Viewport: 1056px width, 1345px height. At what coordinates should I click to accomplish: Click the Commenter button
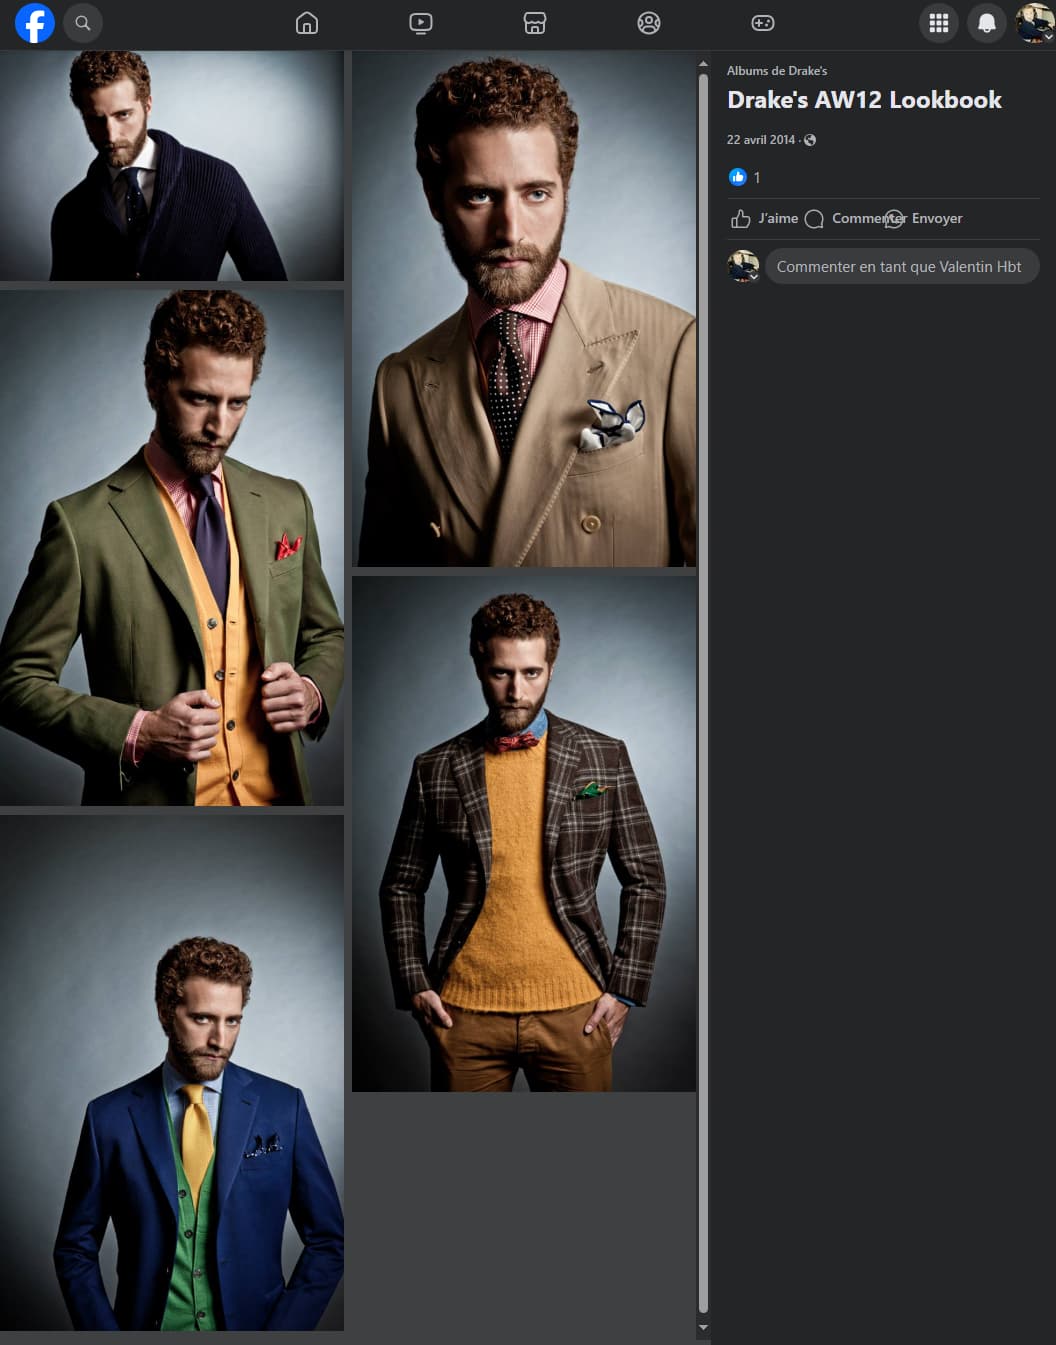pyautogui.click(x=855, y=218)
